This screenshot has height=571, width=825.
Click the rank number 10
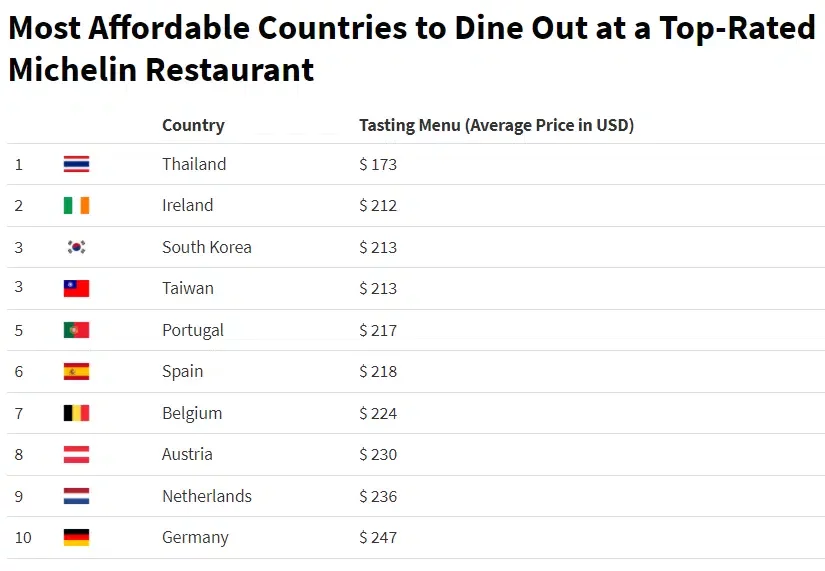tap(23, 537)
